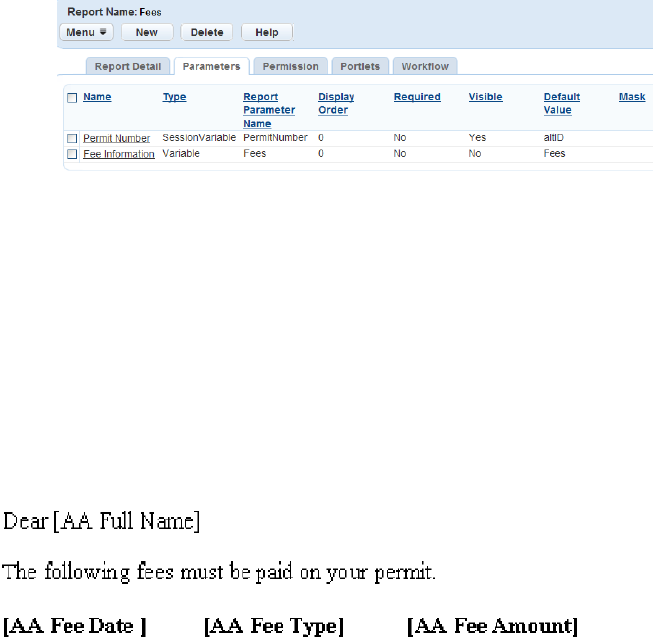Go to the Portlets tab

(360, 67)
